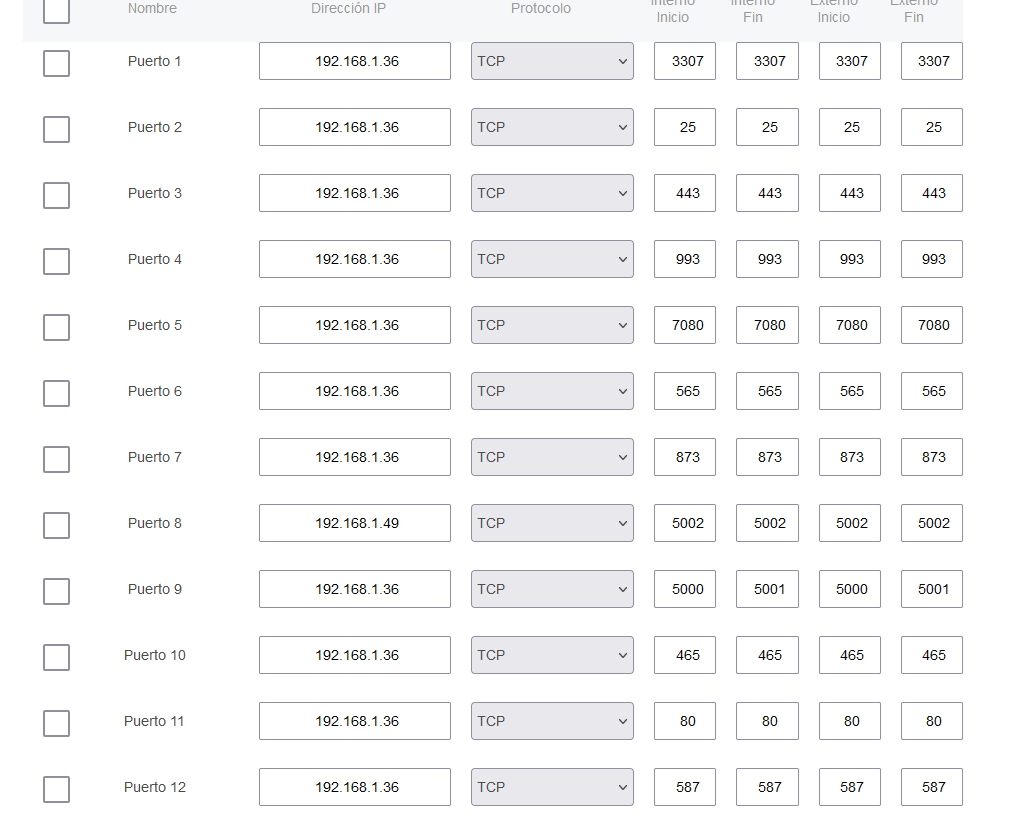The image size is (1020, 840).
Task: Select Puerto 9 Interno Fin field 5001
Action: [768, 589]
